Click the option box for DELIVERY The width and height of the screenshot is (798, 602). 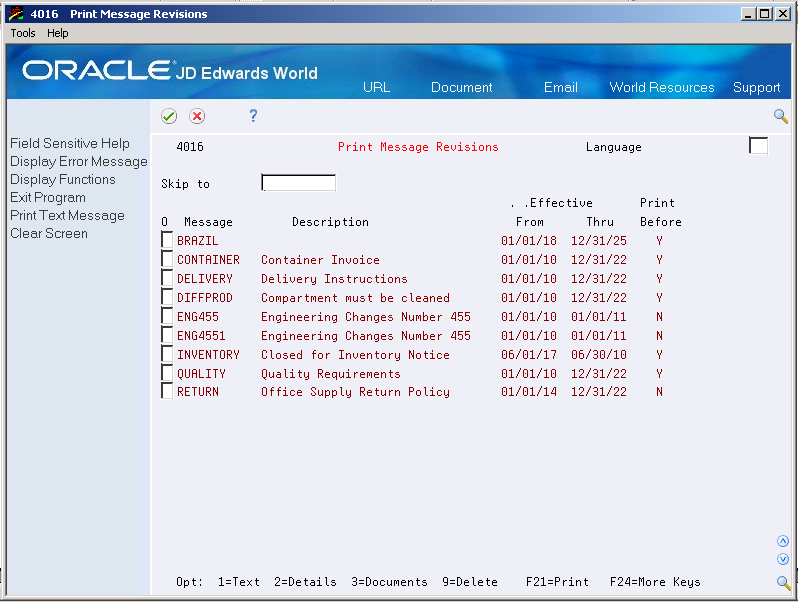pos(167,277)
